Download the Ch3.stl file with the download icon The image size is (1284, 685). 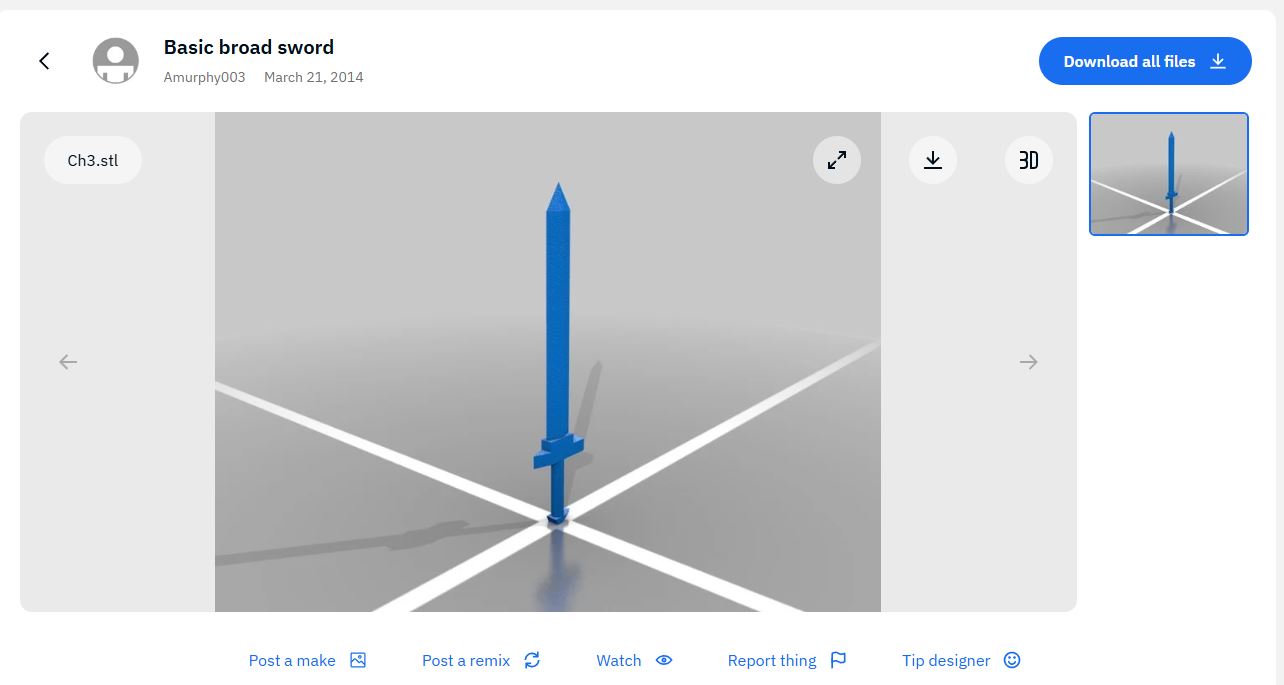933,160
